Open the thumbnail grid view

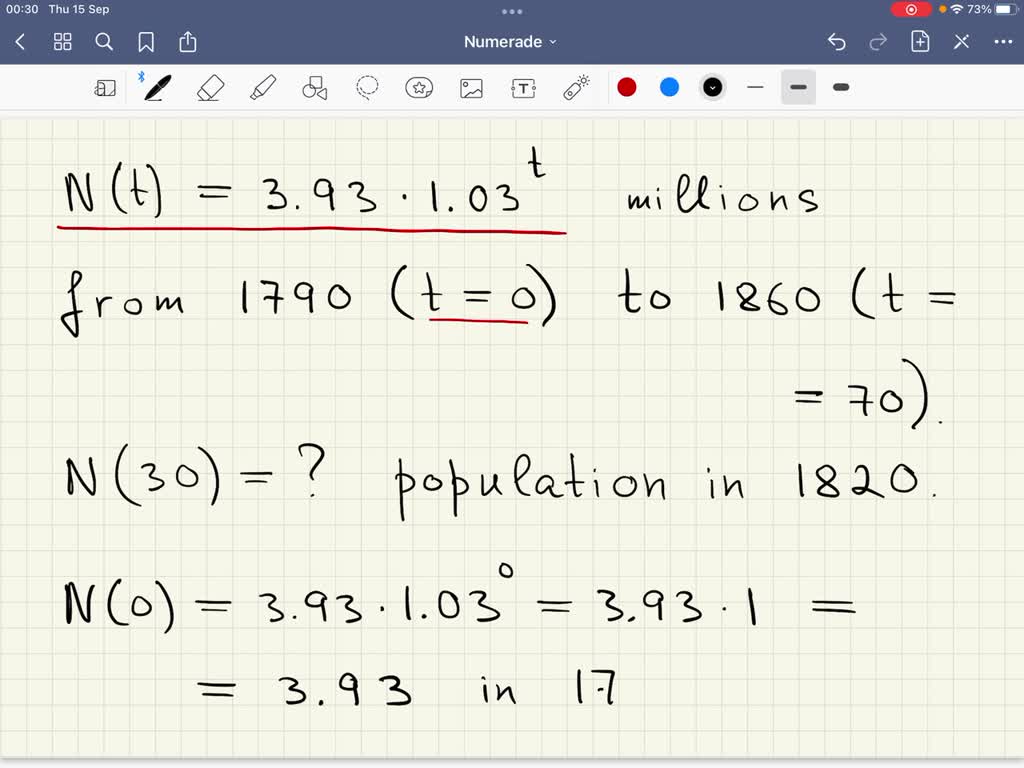click(62, 42)
